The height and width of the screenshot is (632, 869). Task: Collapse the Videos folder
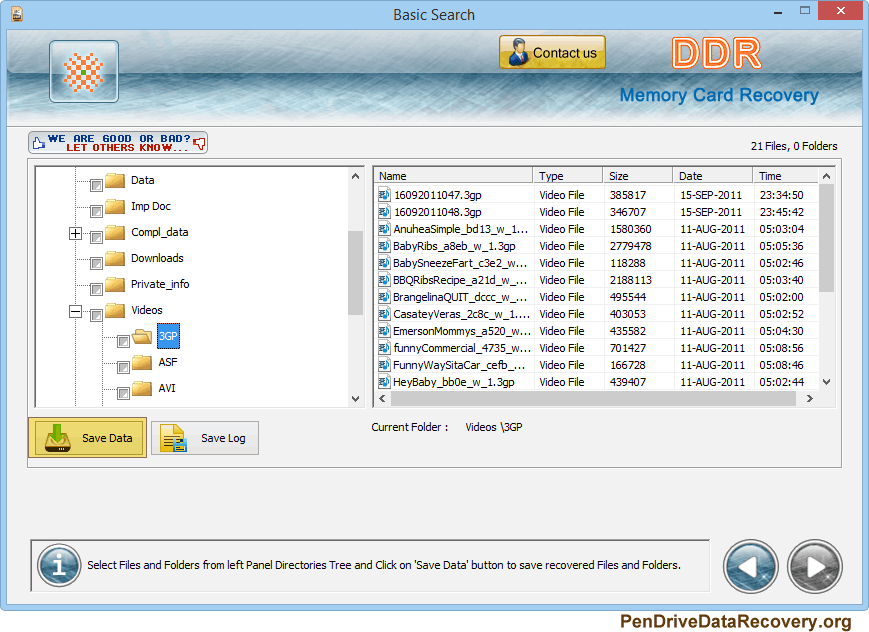point(75,310)
